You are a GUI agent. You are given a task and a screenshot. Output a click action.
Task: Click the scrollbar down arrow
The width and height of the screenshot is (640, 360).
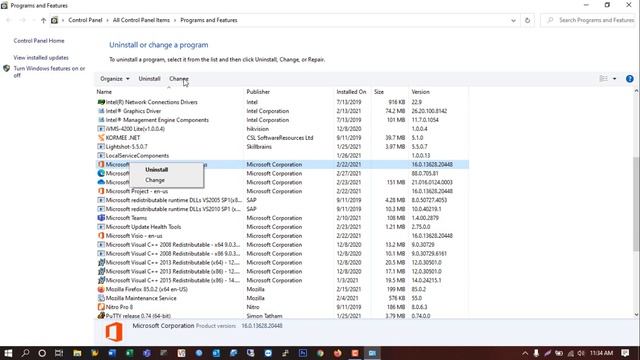(x=636, y=315)
